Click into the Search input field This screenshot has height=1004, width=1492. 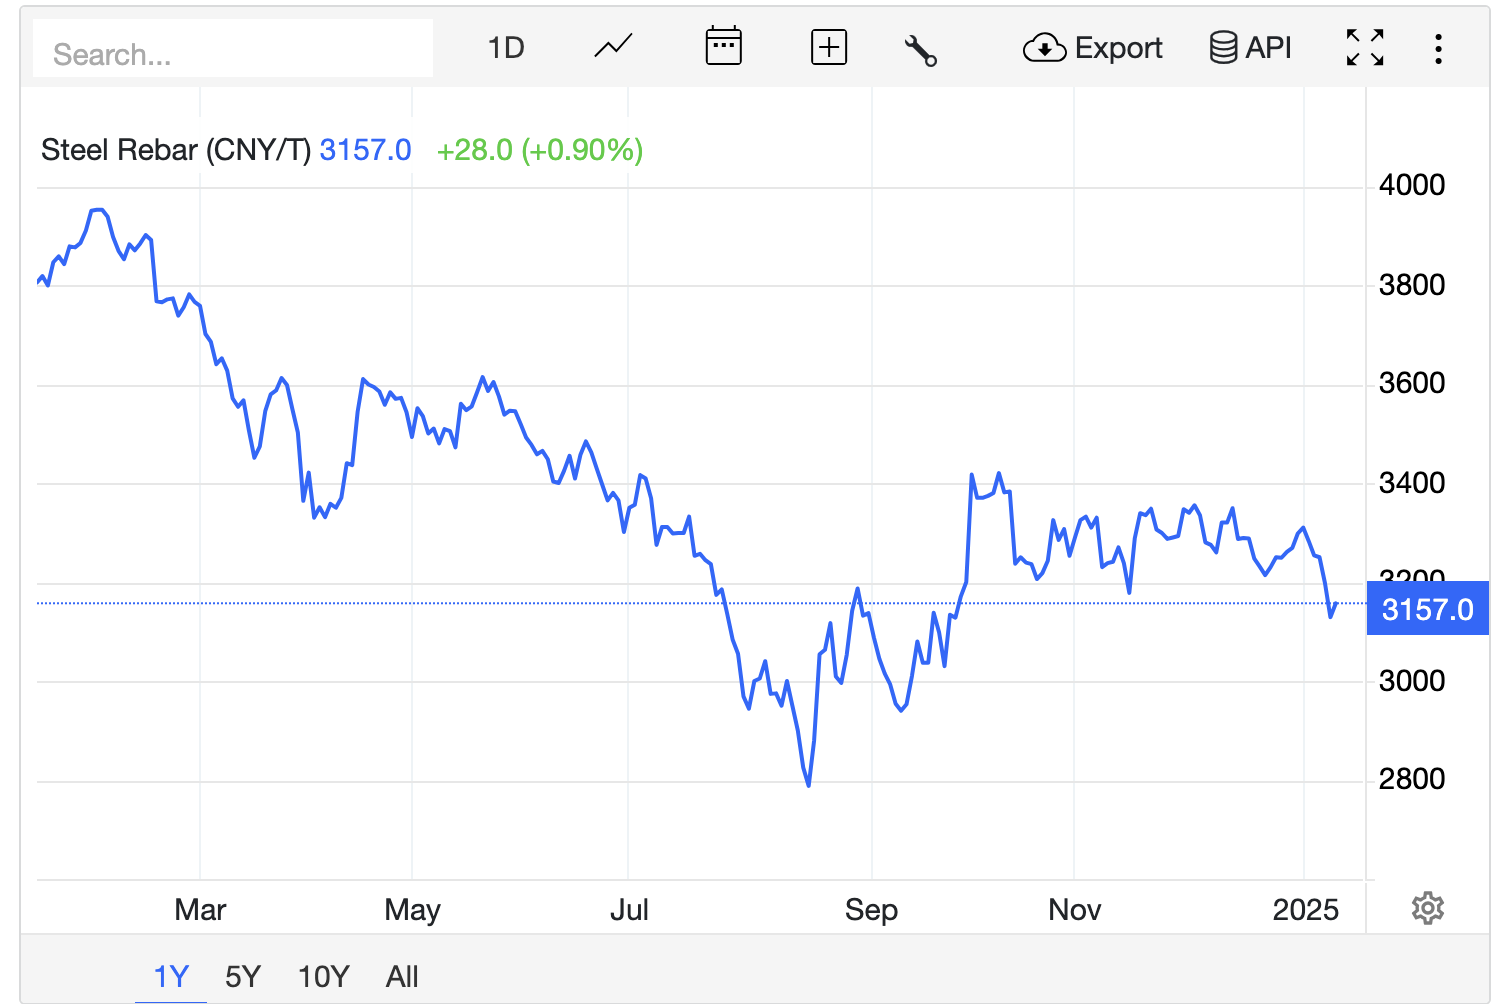click(233, 54)
